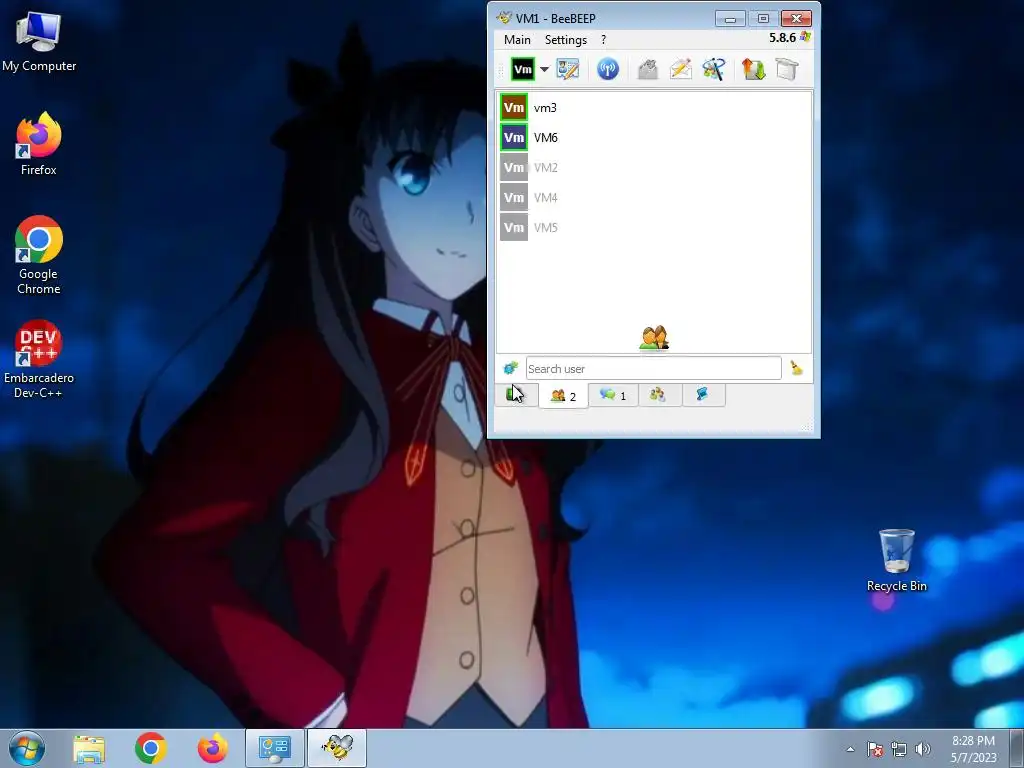Open the status dropdown arrow beside Vm avatar
Screen dimensions: 1024x768
pyautogui.click(x=544, y=69)
